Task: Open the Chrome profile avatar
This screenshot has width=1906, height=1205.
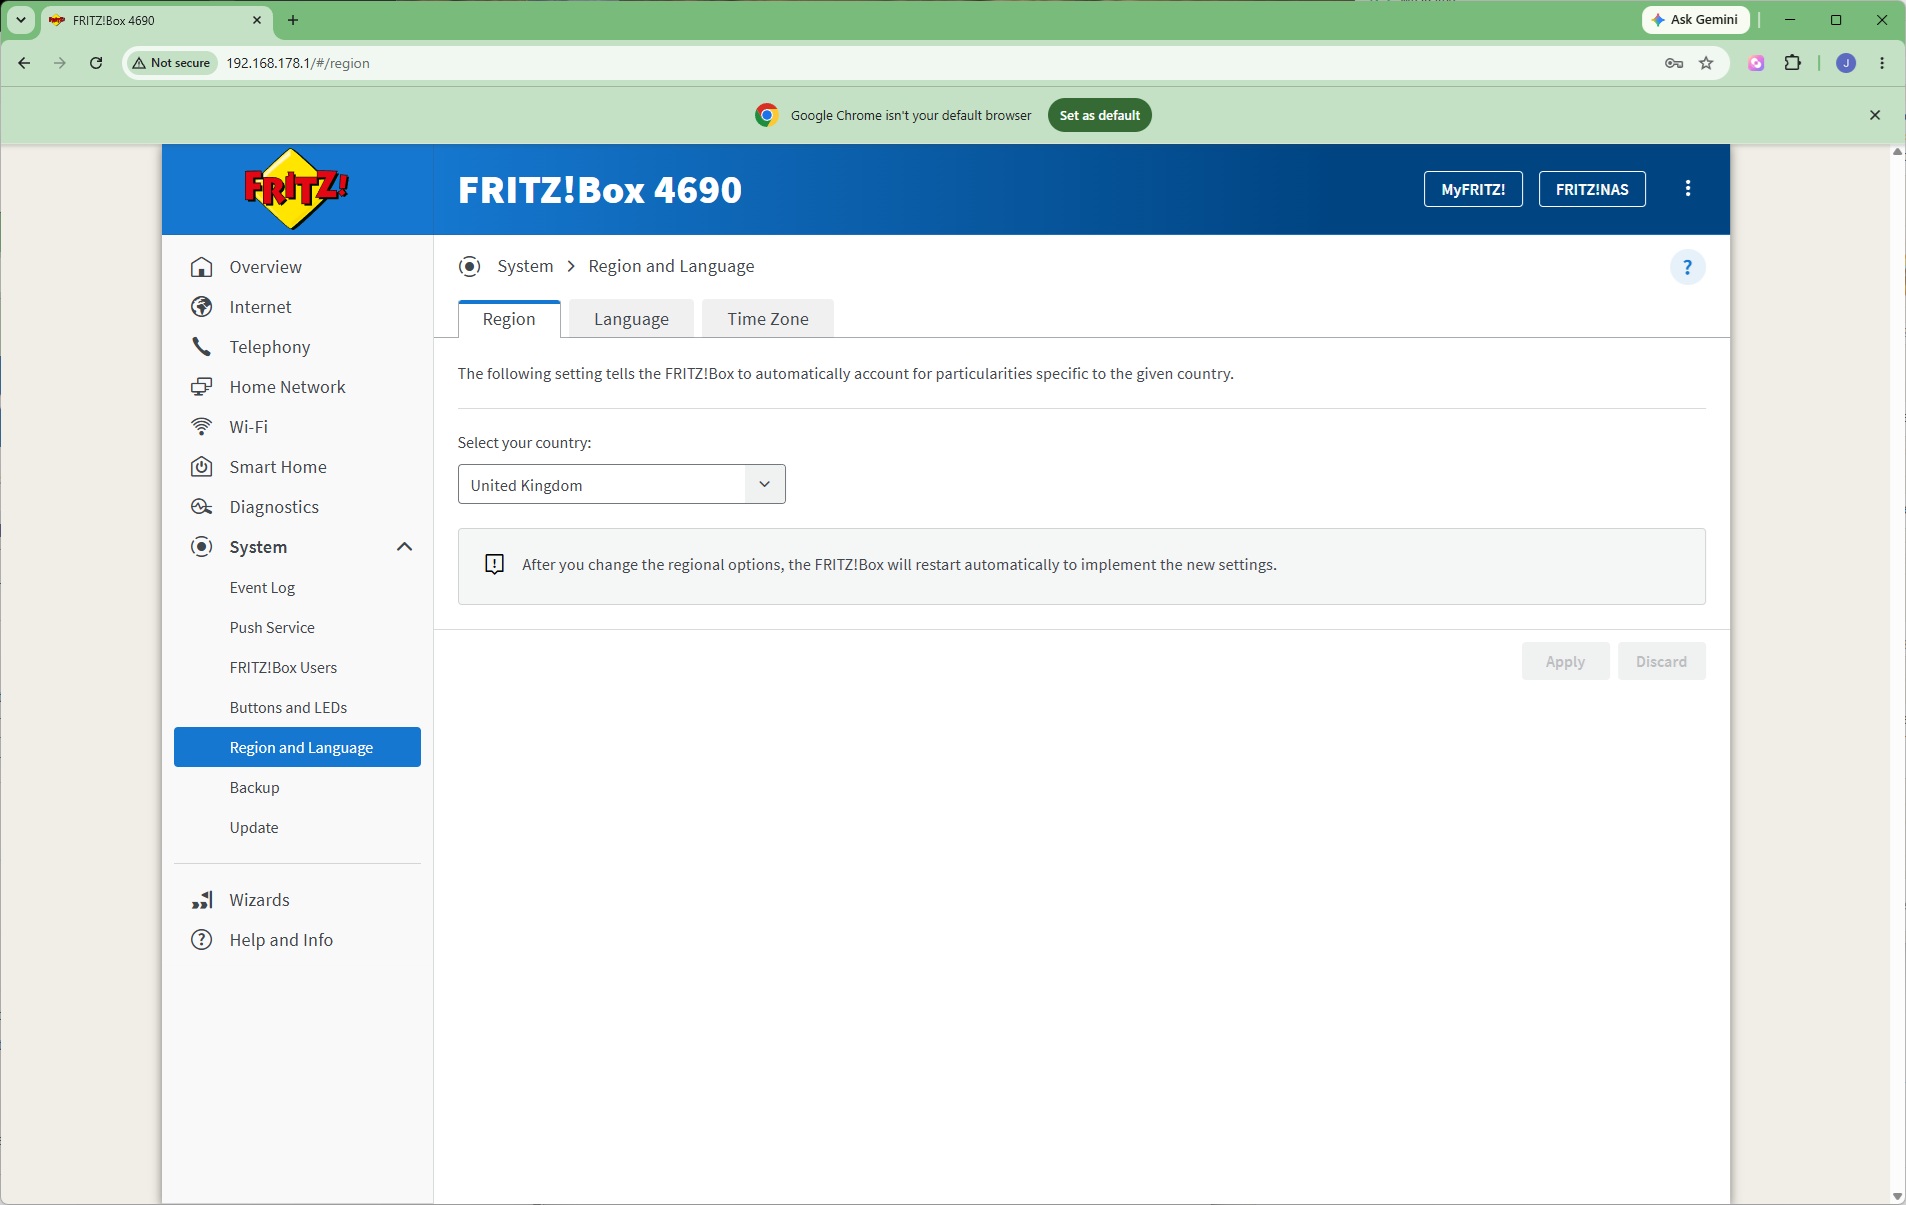Action: 1846,63
